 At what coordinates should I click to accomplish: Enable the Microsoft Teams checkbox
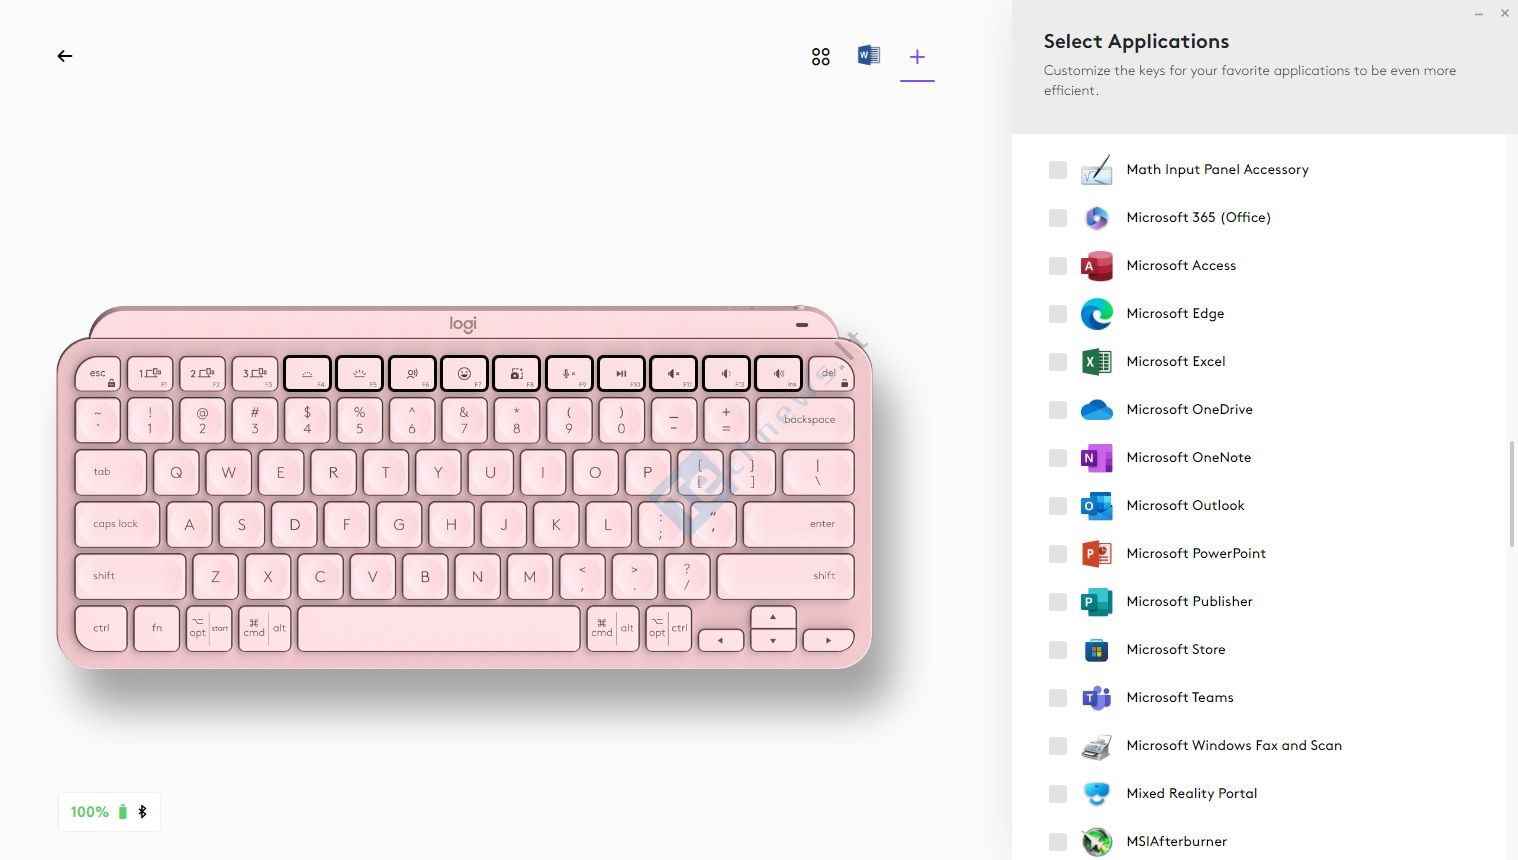point(1058,698)
